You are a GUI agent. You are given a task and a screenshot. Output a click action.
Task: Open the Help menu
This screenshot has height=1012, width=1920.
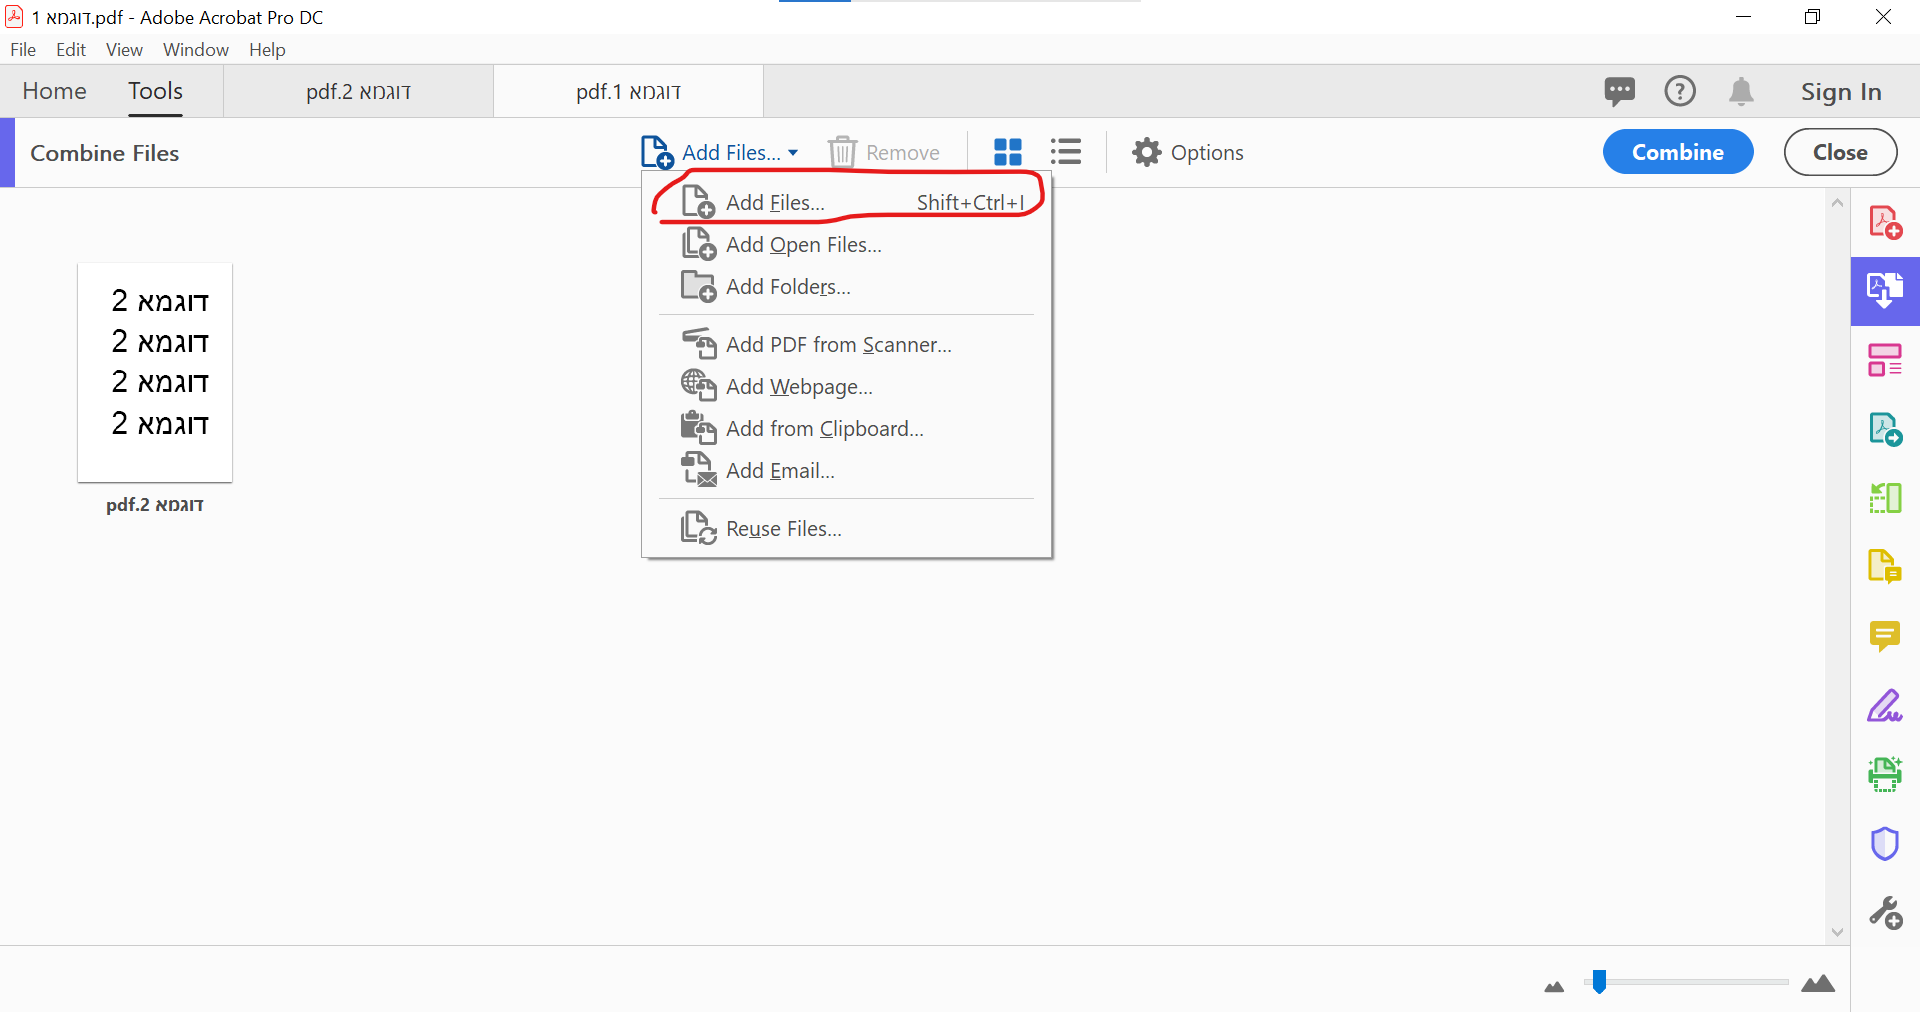[267, 50]
